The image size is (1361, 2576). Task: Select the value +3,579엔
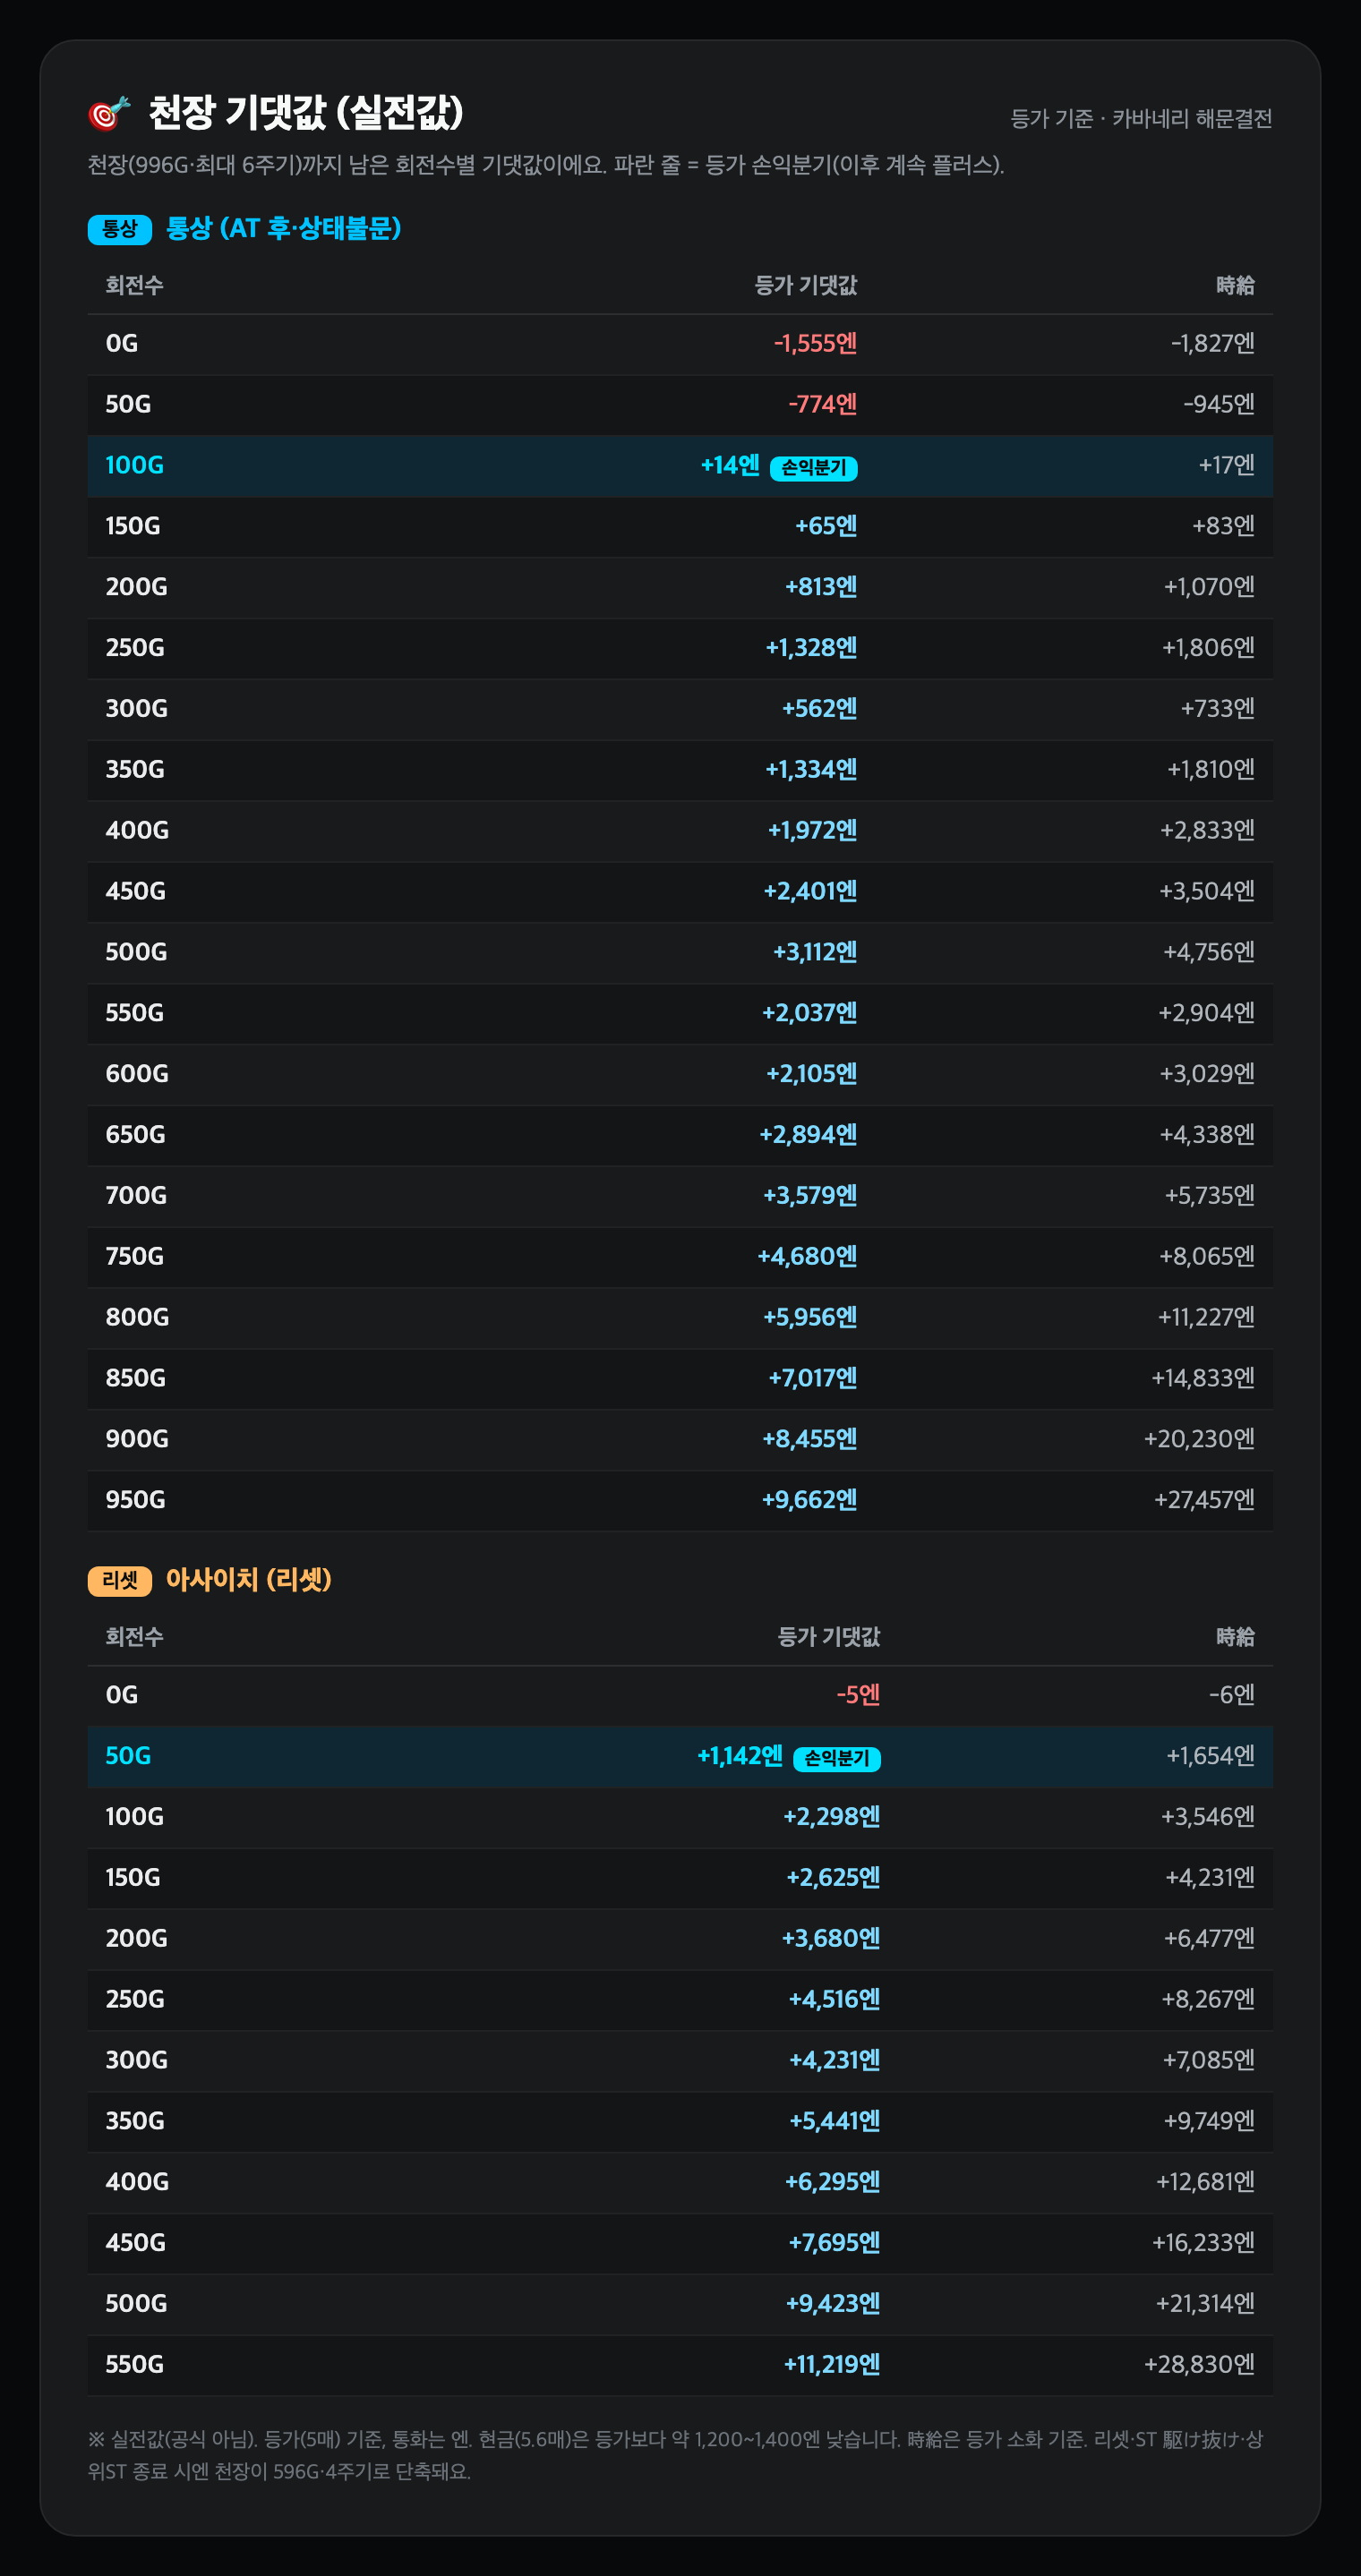(810, 1197)
